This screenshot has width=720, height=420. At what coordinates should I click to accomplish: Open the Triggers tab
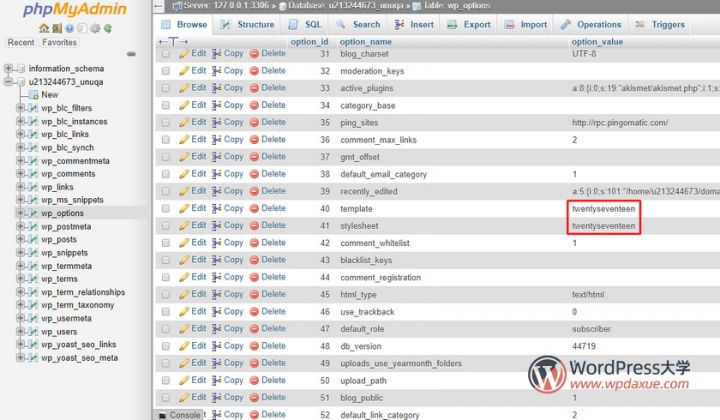(x=661, y=25)
